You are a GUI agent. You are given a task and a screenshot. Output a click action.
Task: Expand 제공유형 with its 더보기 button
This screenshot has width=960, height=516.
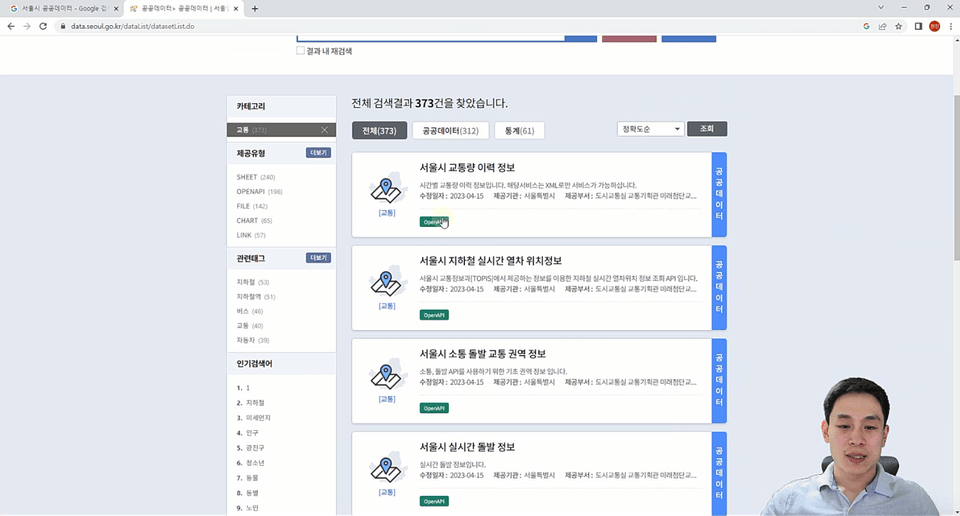(x=318, y=153)
